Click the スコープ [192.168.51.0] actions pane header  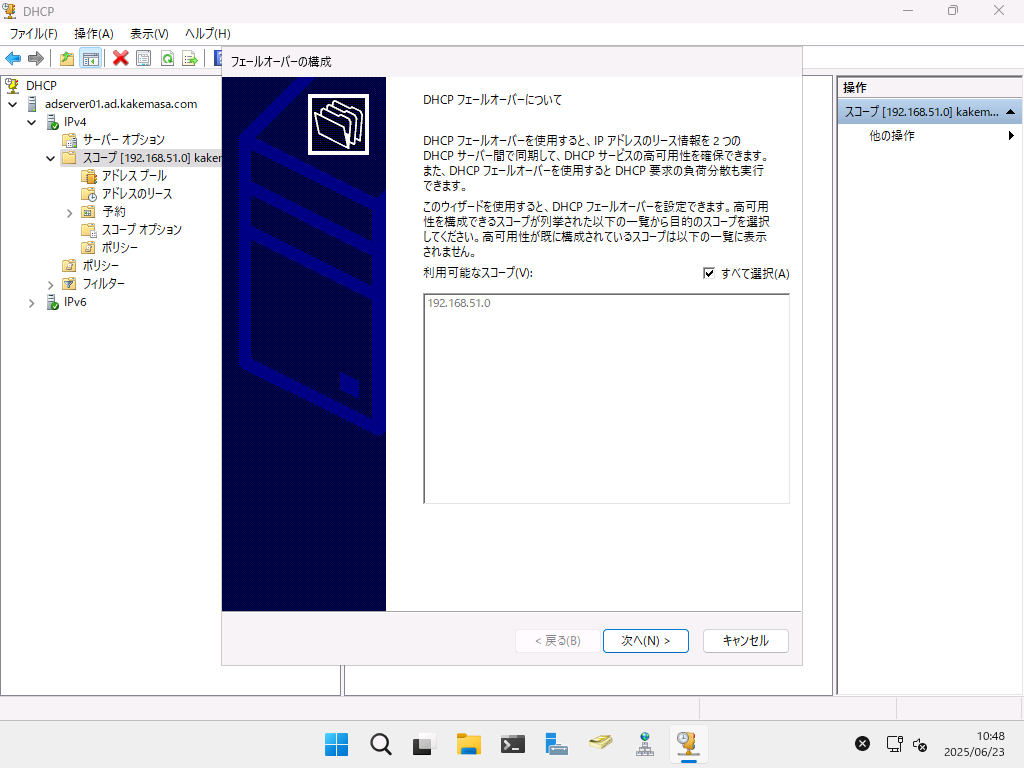(x=929, y=112)
